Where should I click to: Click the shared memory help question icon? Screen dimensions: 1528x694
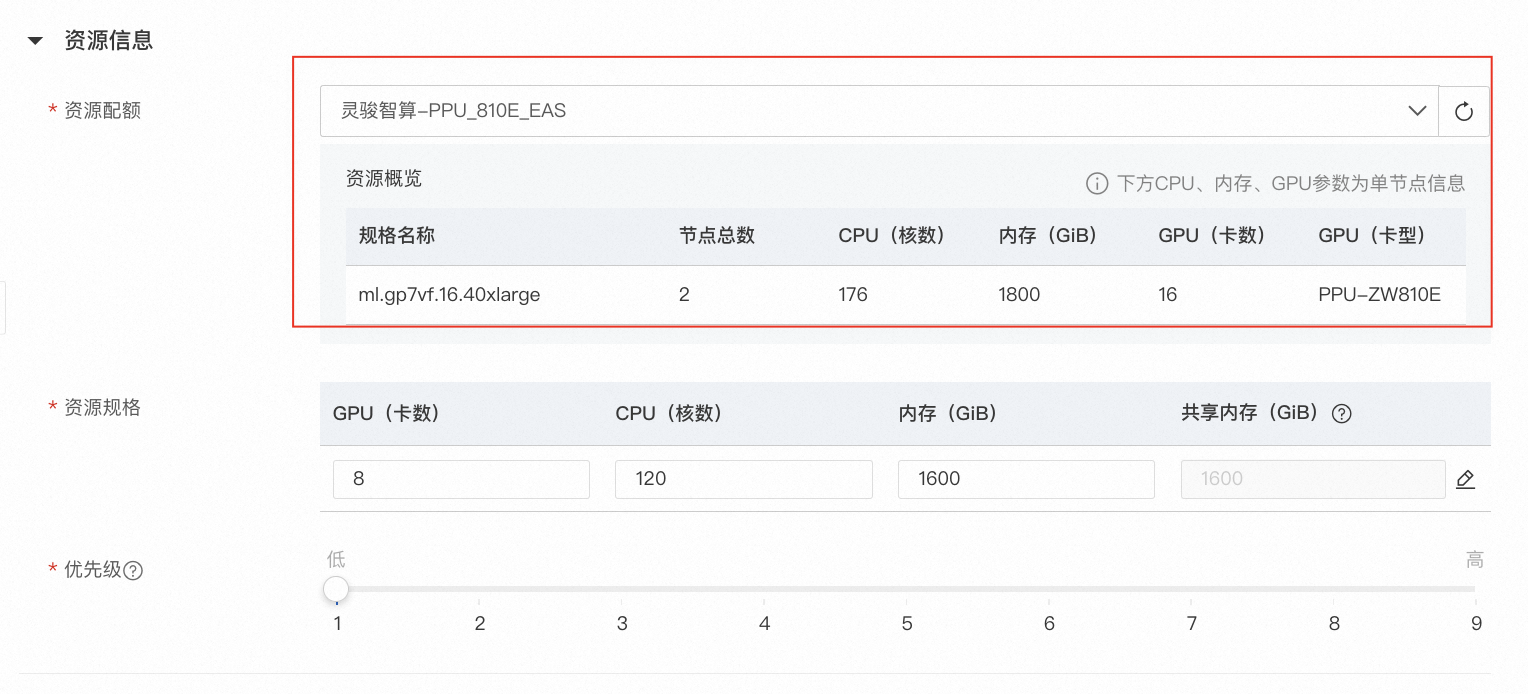pos(1342,414)
